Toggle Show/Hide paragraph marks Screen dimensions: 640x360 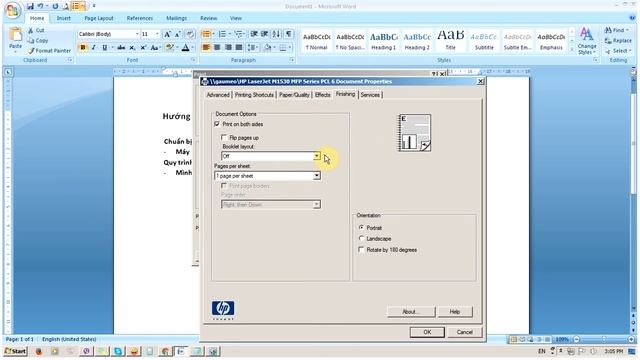[x=289, y=34]
